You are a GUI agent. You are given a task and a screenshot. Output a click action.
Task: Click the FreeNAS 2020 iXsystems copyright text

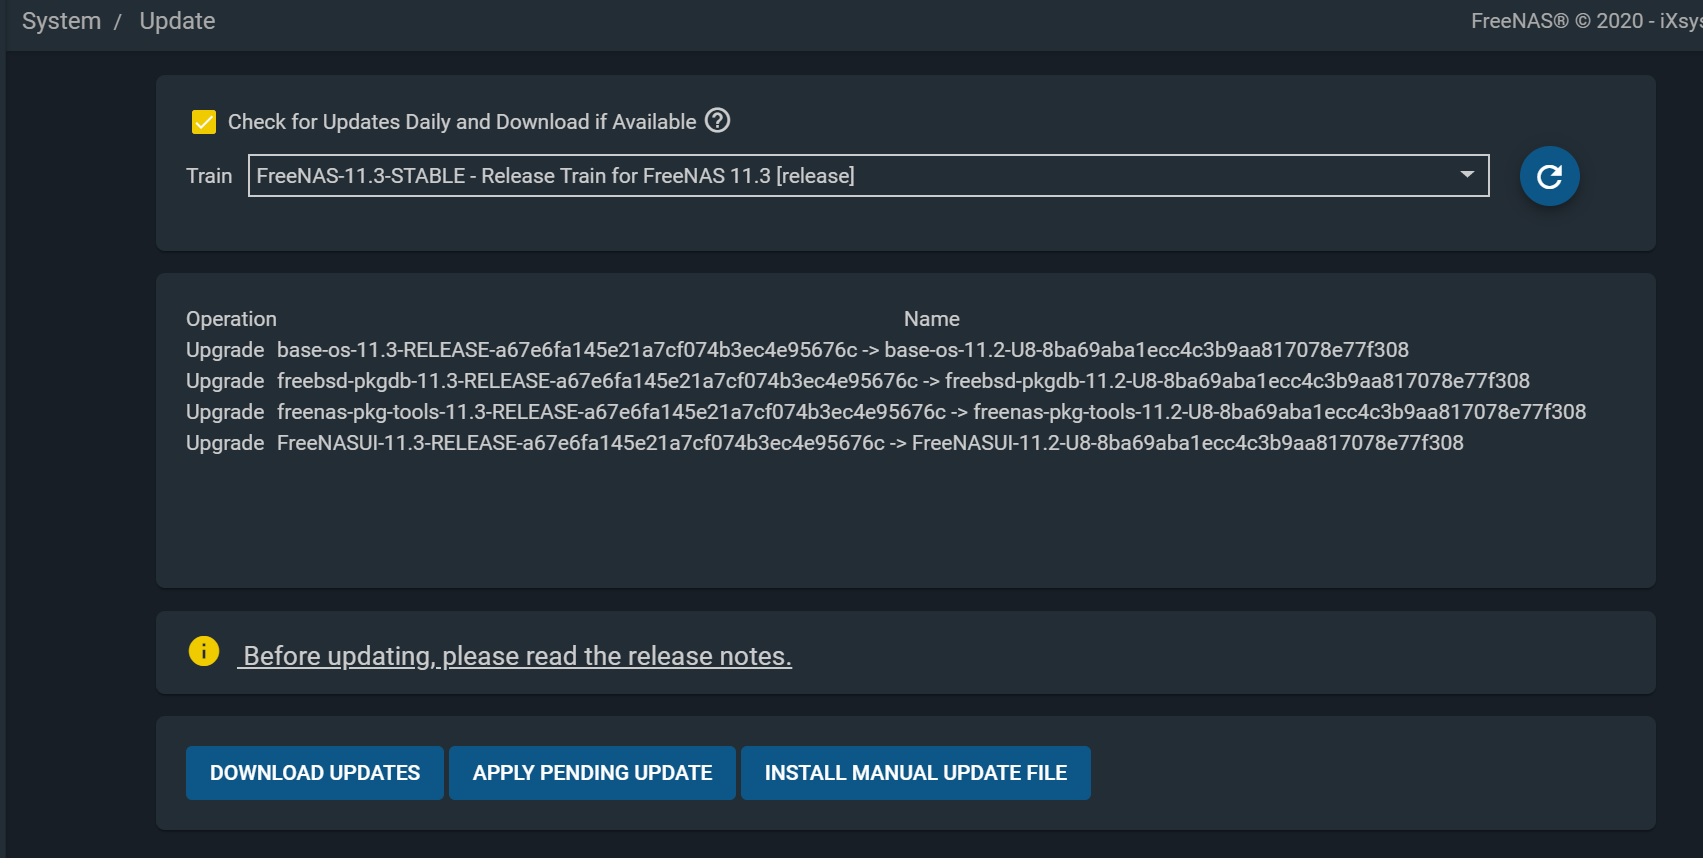[1586, 21]
